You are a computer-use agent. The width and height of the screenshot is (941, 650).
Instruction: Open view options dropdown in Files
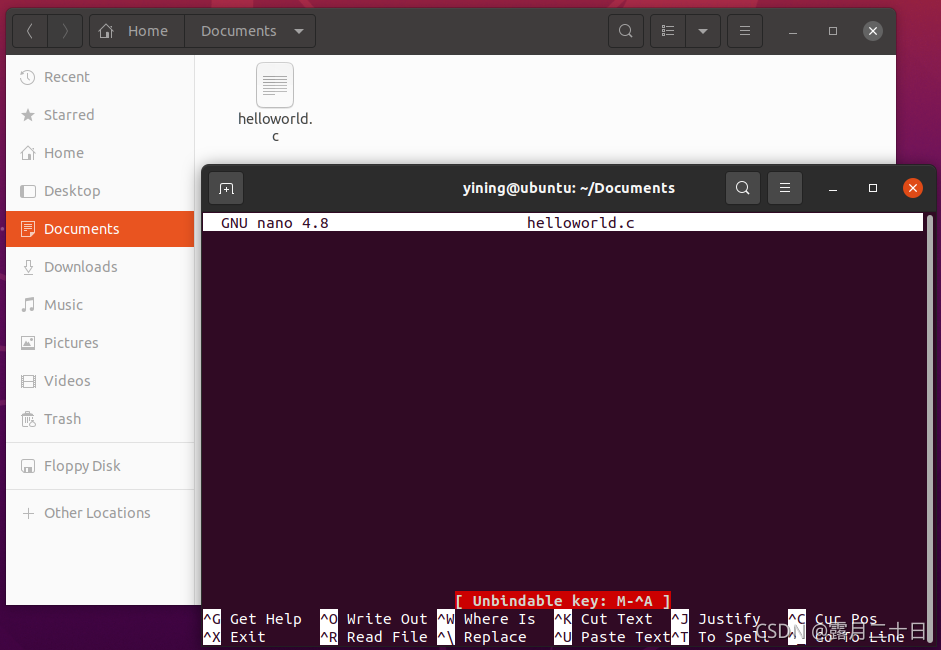click(703, 31)
